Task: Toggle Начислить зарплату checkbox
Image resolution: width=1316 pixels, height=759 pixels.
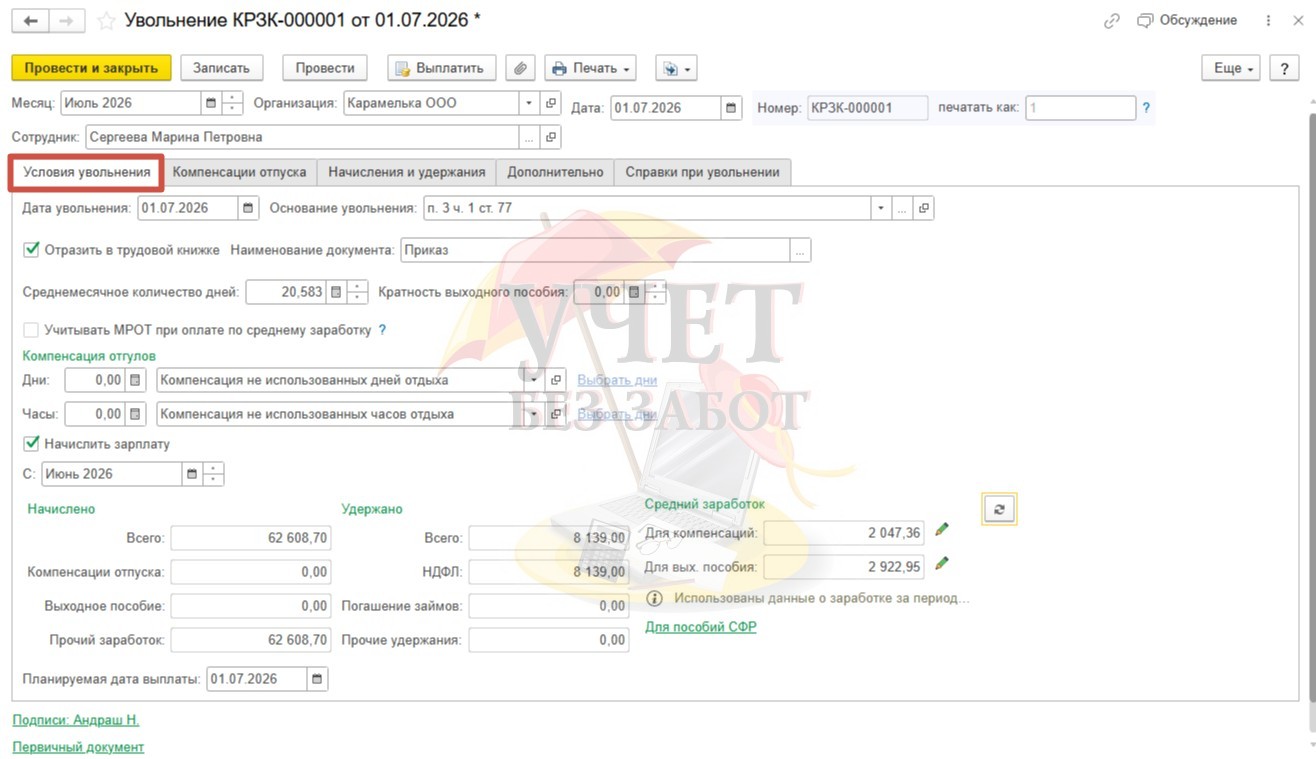Action: point(31,443)
